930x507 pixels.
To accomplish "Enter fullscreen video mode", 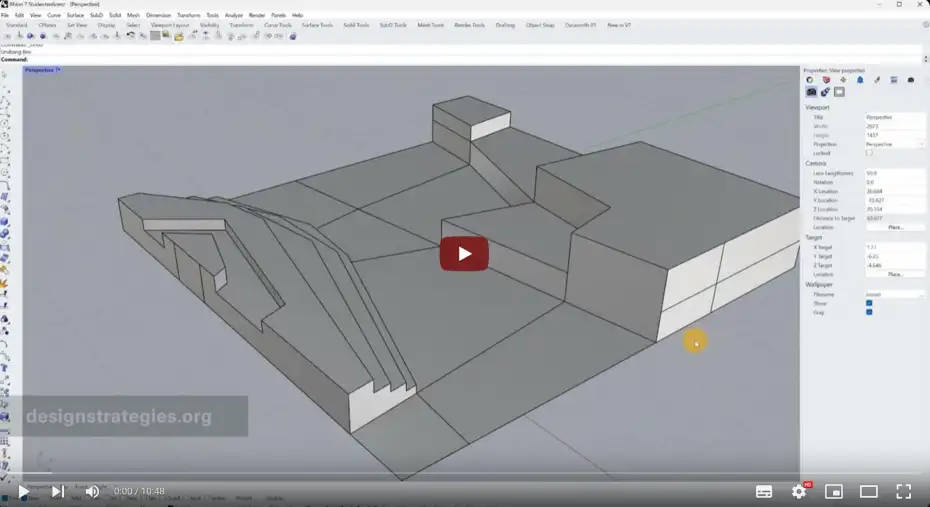I will click(903, 492).
